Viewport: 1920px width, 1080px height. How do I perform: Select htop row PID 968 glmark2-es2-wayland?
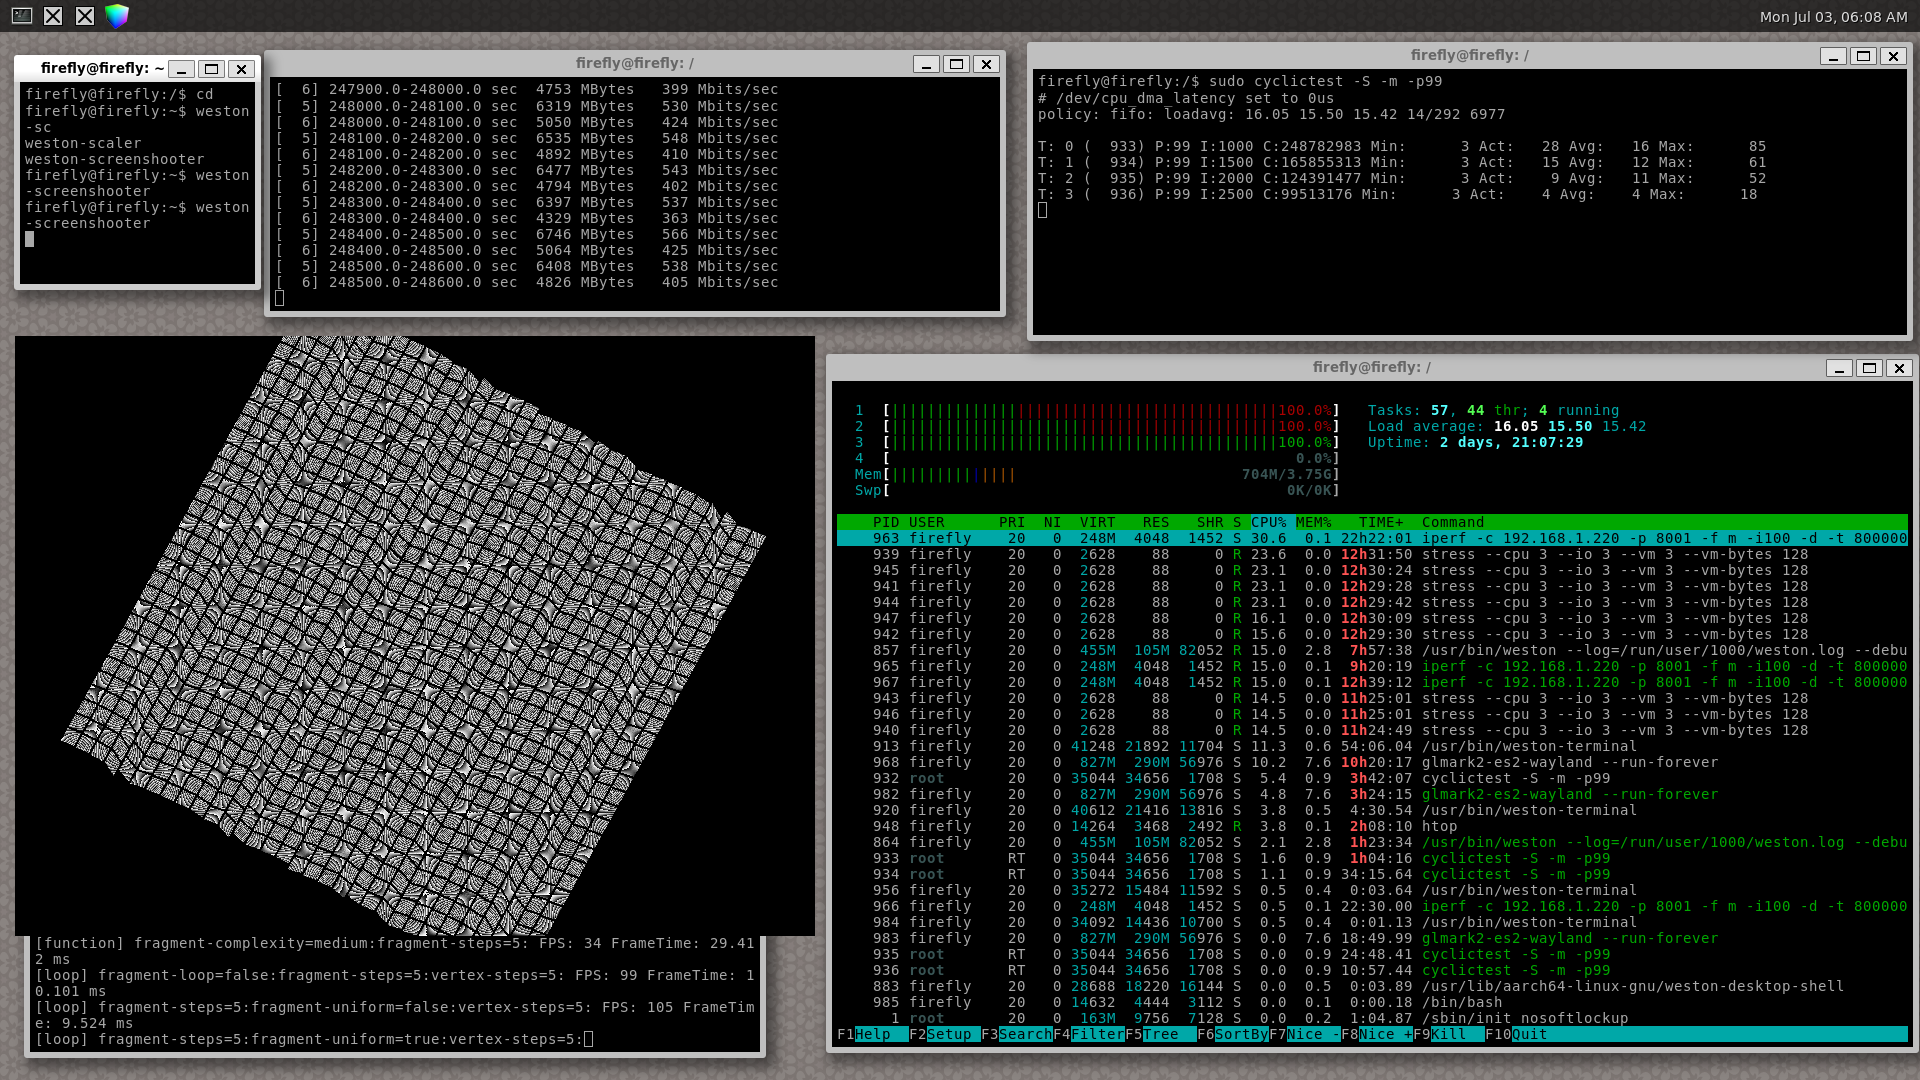[1372, 762]
